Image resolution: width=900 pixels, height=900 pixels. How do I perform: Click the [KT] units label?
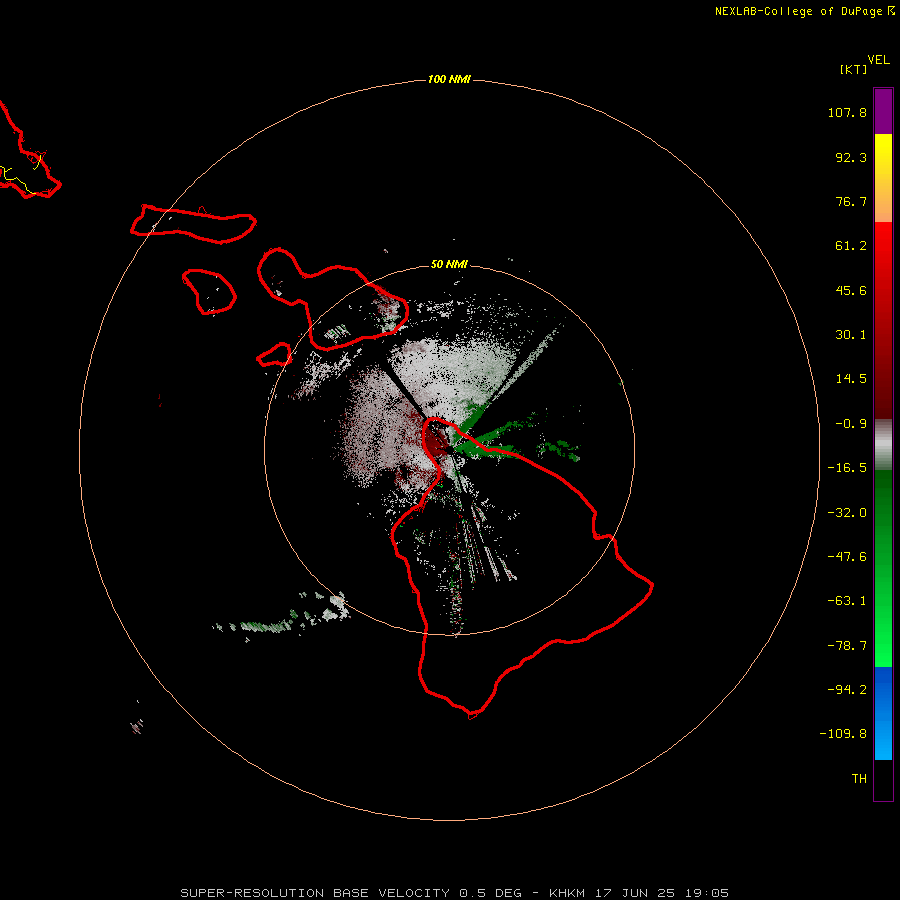coord(853,69)
